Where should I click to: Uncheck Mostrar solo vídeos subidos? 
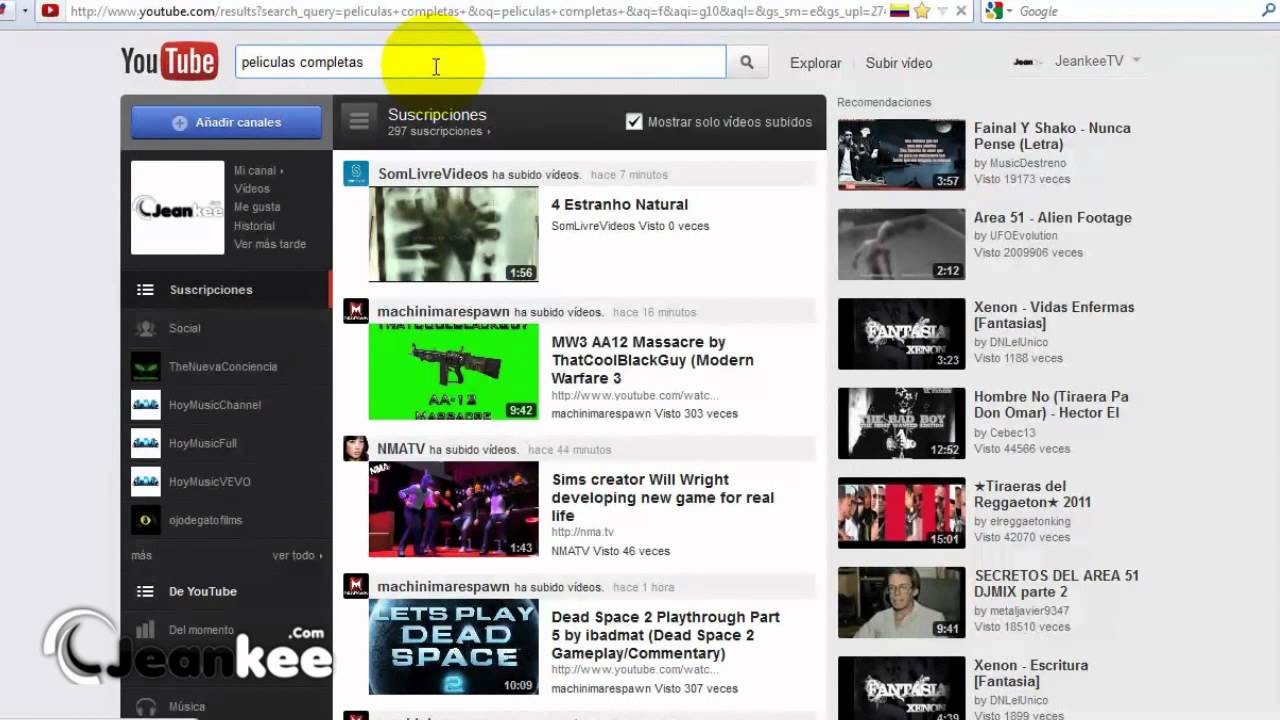coord(634,122)
